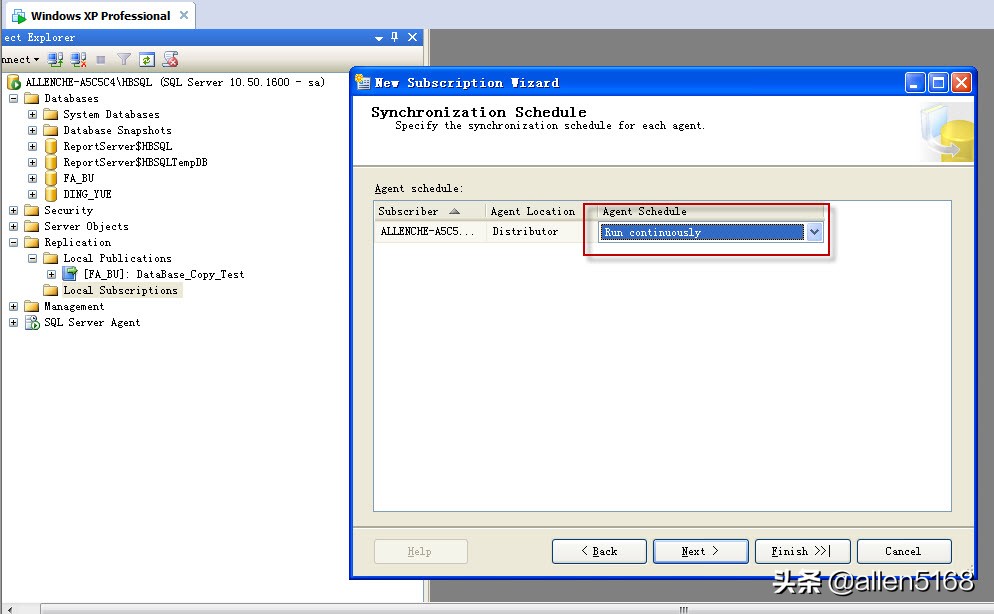This screenshot has width=994, height=614.
Task: Collapse the Replication tree node
Action: pyautogui.click(x=14, y=242)
